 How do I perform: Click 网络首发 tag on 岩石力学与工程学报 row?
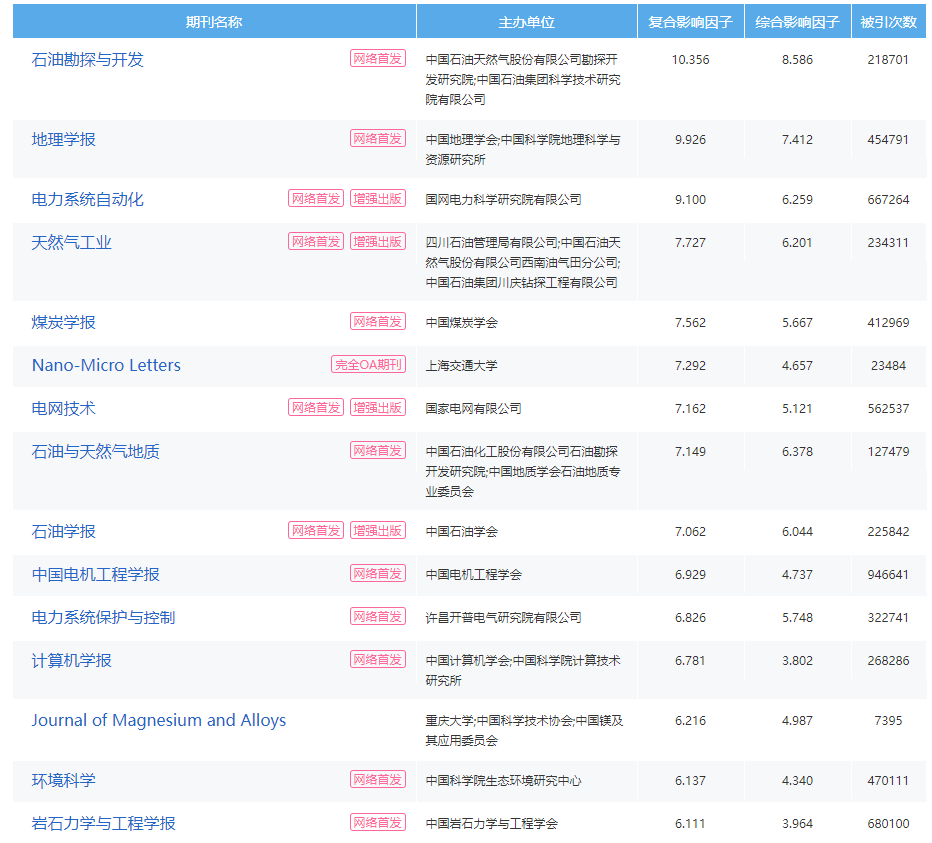click(378, 822)
